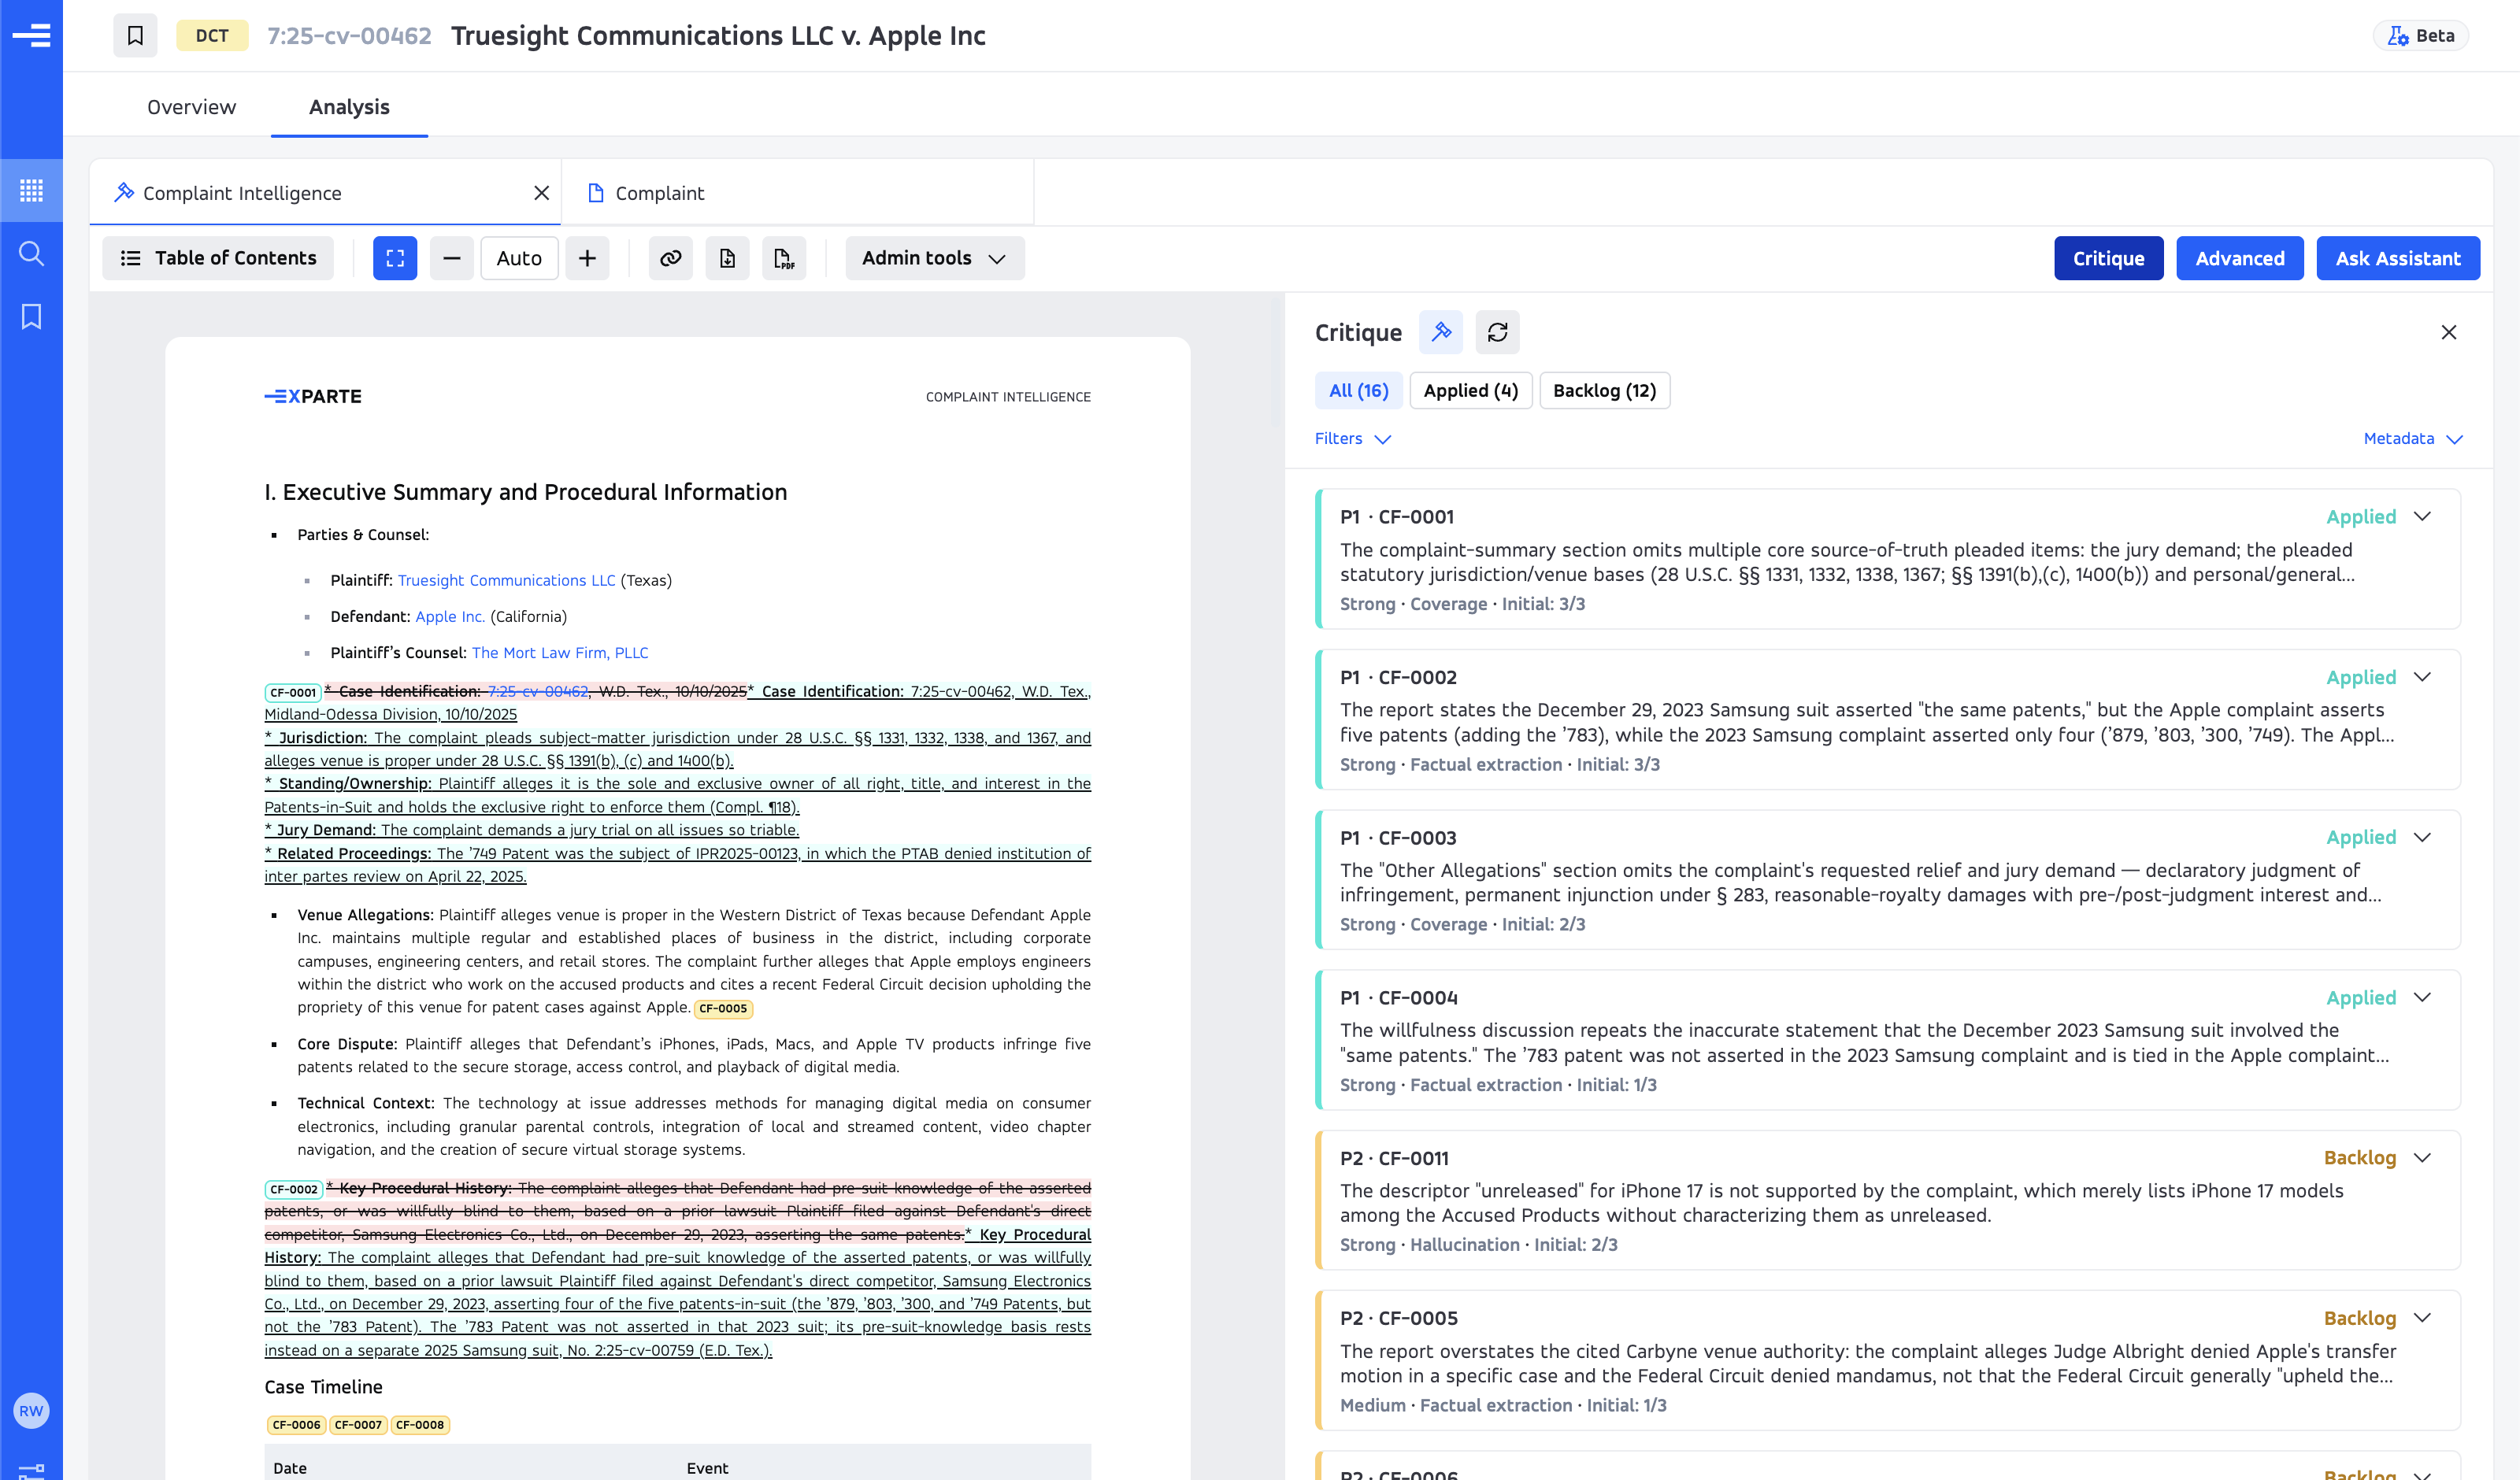Click the RW user avatar

(x=31, y=1410)
